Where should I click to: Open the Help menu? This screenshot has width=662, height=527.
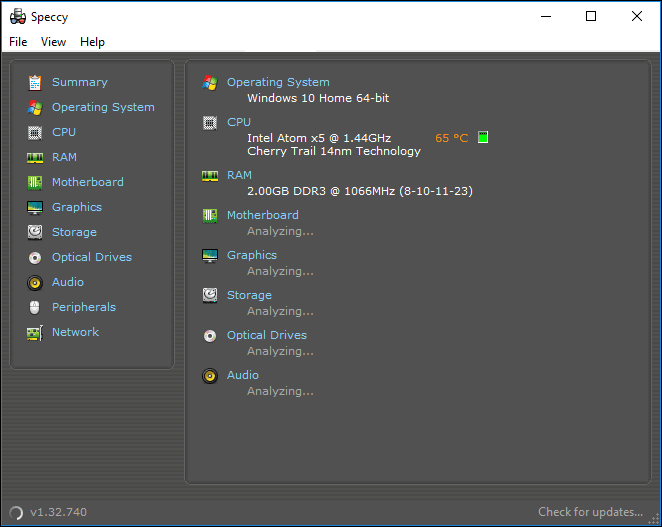(92, 42)
